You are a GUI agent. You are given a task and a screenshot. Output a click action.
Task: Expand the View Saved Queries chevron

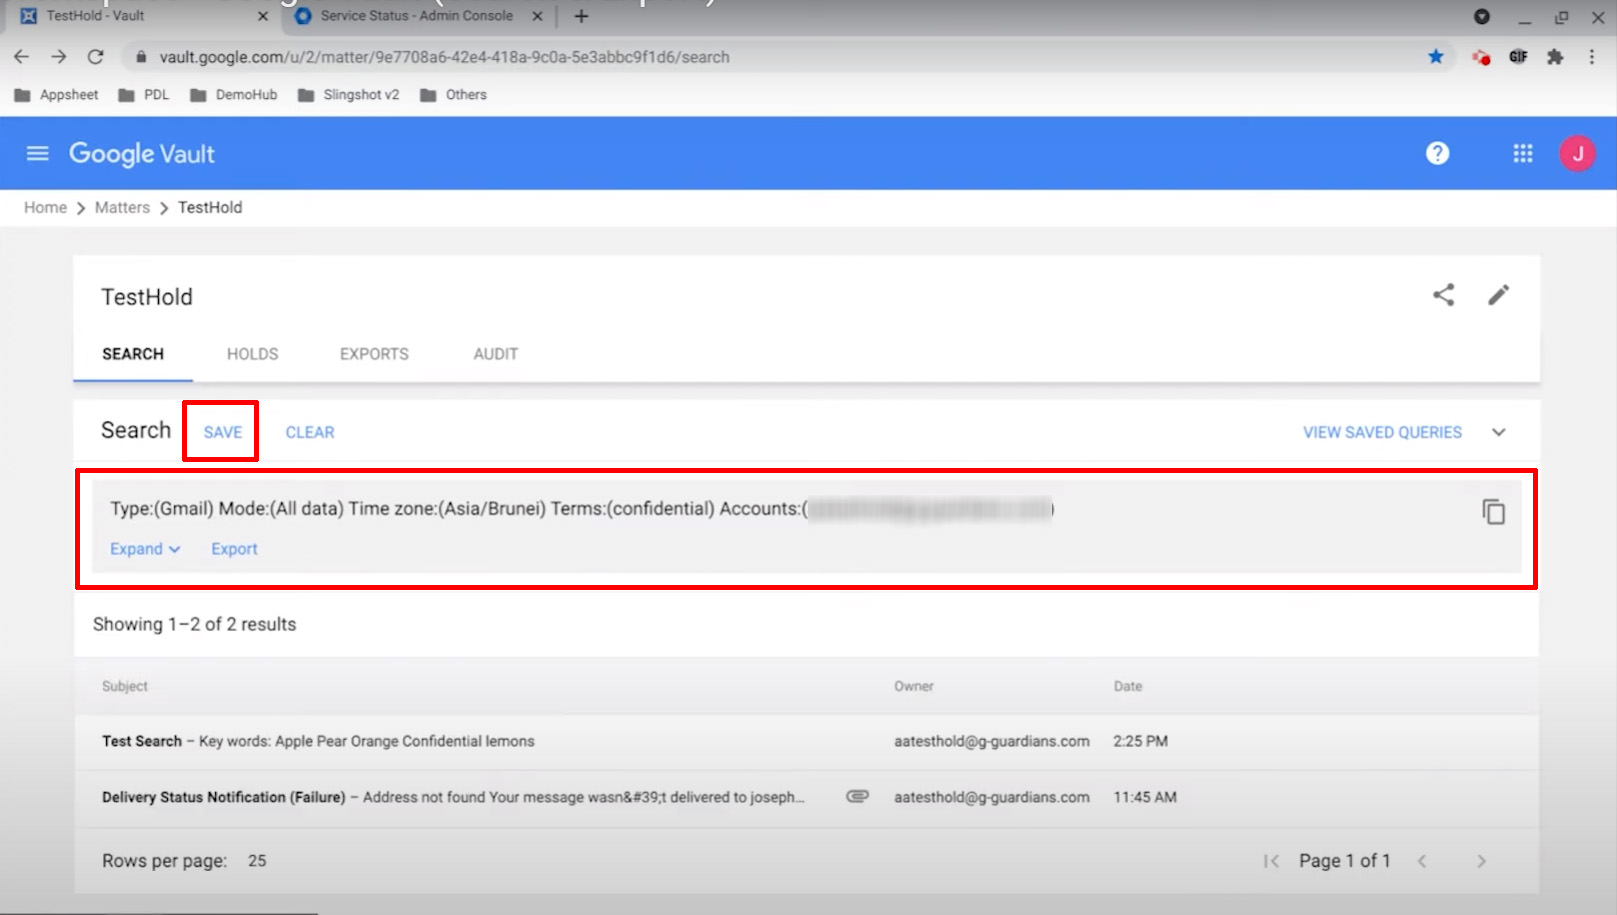(1498, 432)
